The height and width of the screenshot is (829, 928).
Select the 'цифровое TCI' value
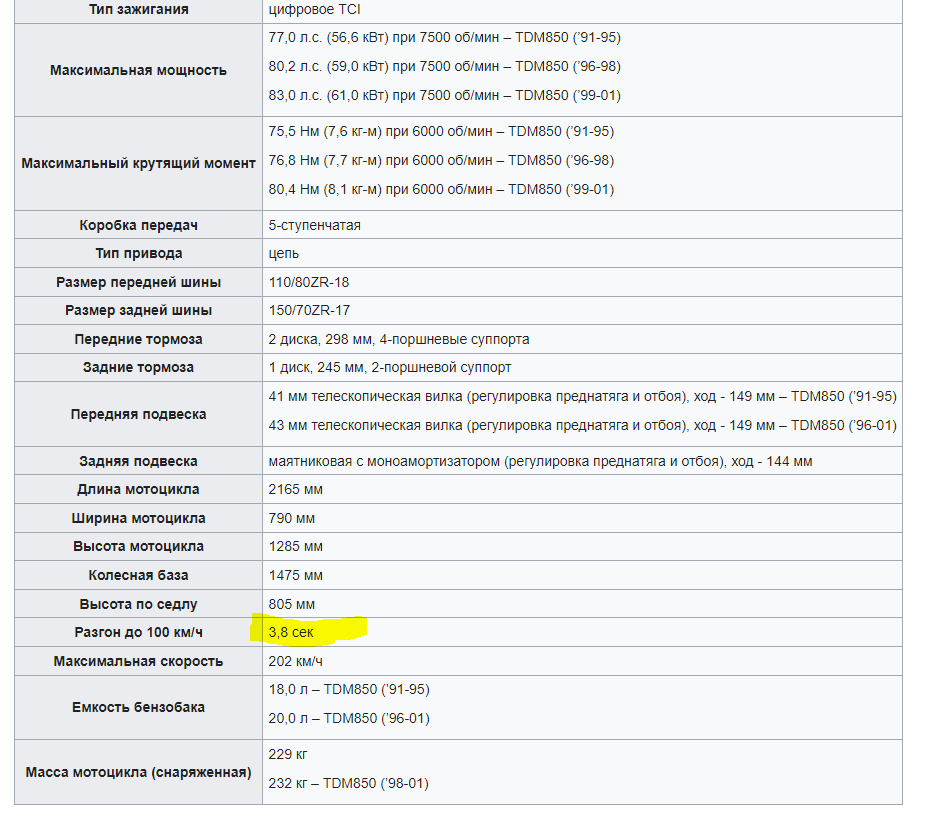314,9
